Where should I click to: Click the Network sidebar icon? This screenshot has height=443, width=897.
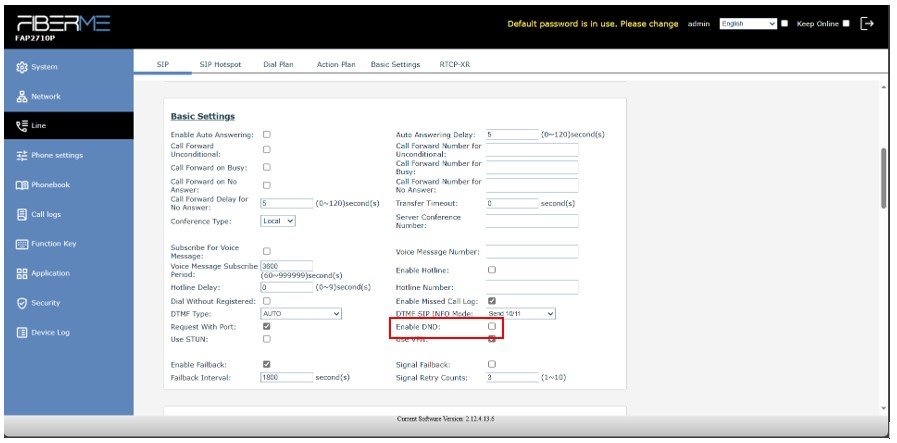click(x=22, y=97)
